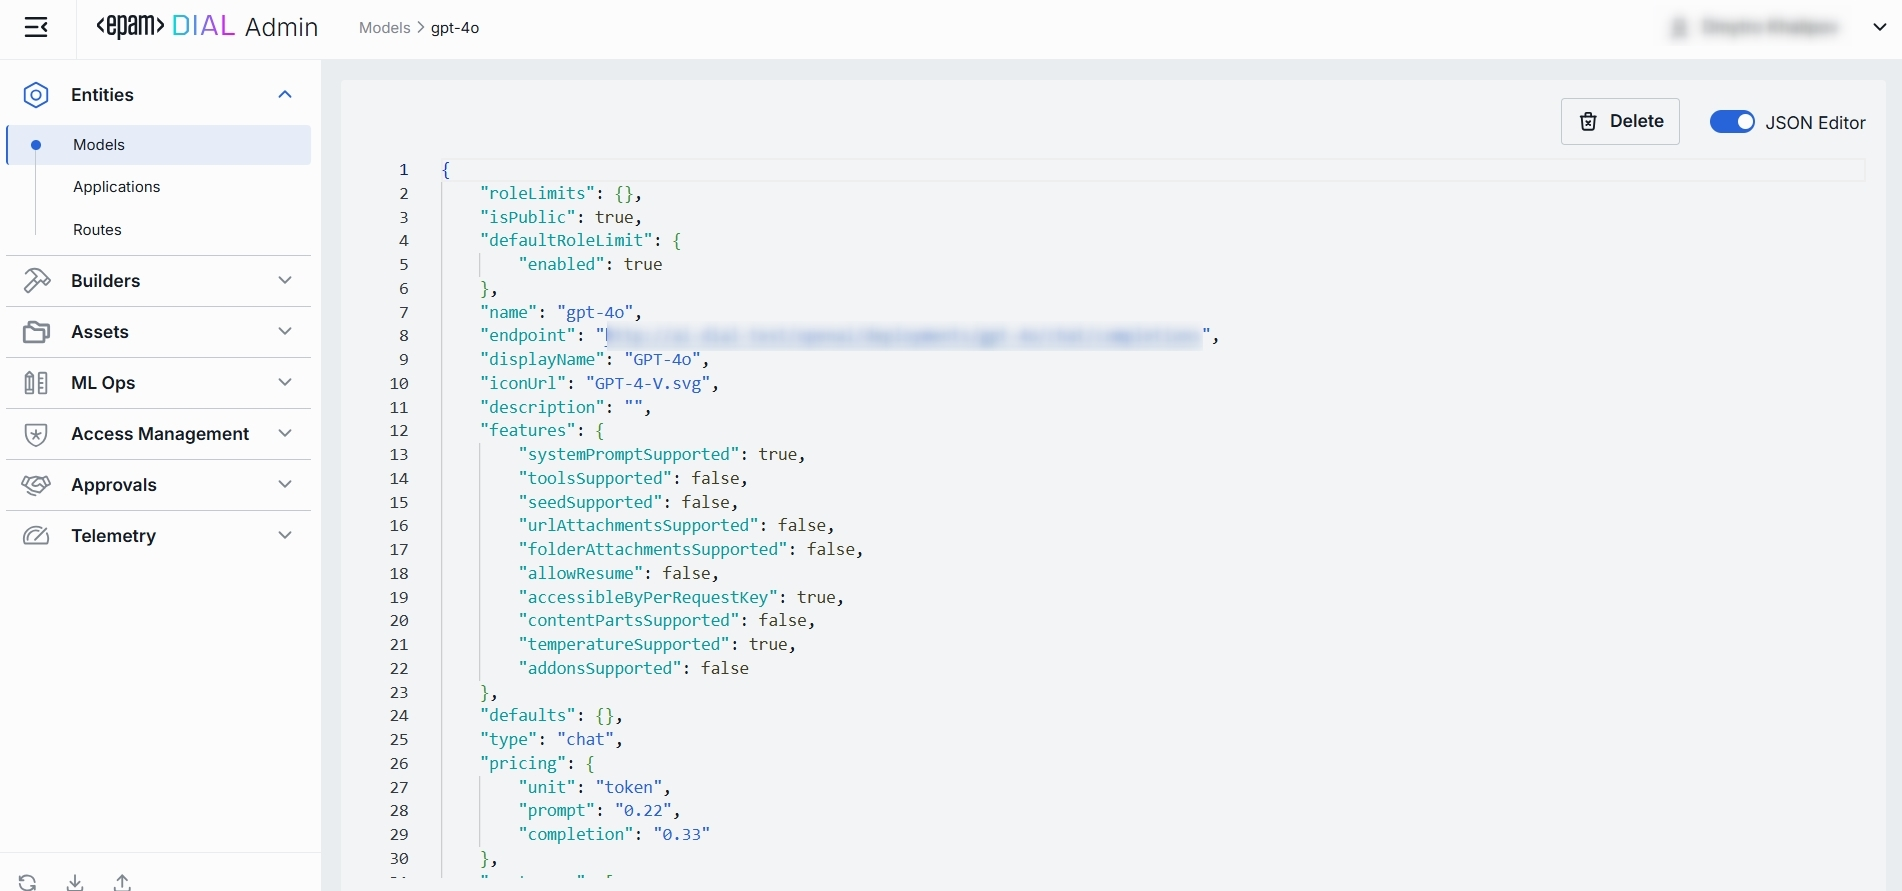Click the refresh icon in the sidebar footer
This screenshot has width=1902, height=891.
pyautogui.click(x=28, y=882)
